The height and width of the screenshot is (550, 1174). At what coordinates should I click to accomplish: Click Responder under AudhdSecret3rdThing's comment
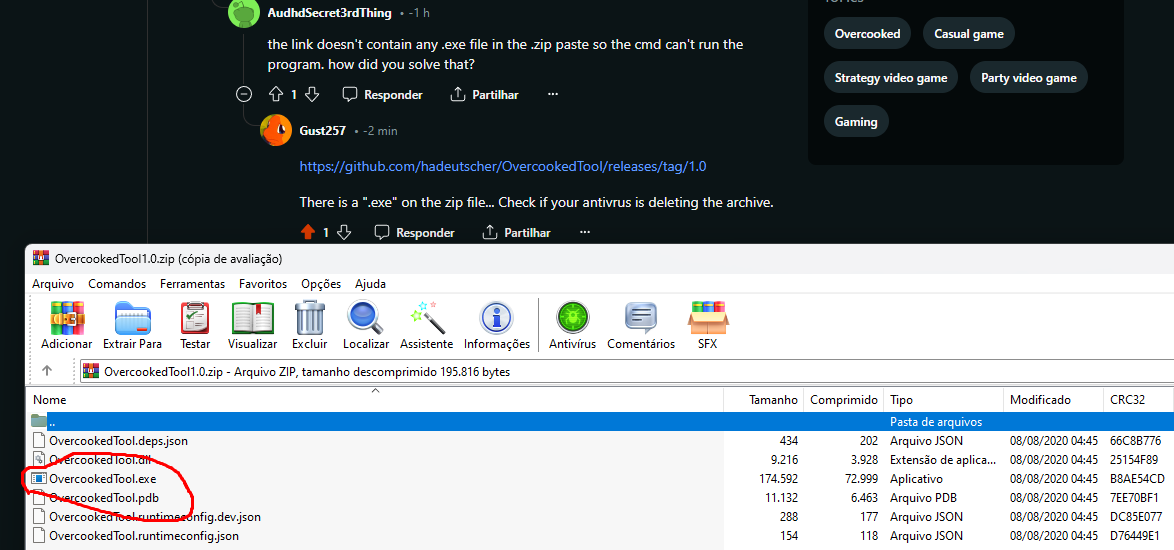[383, 94]
